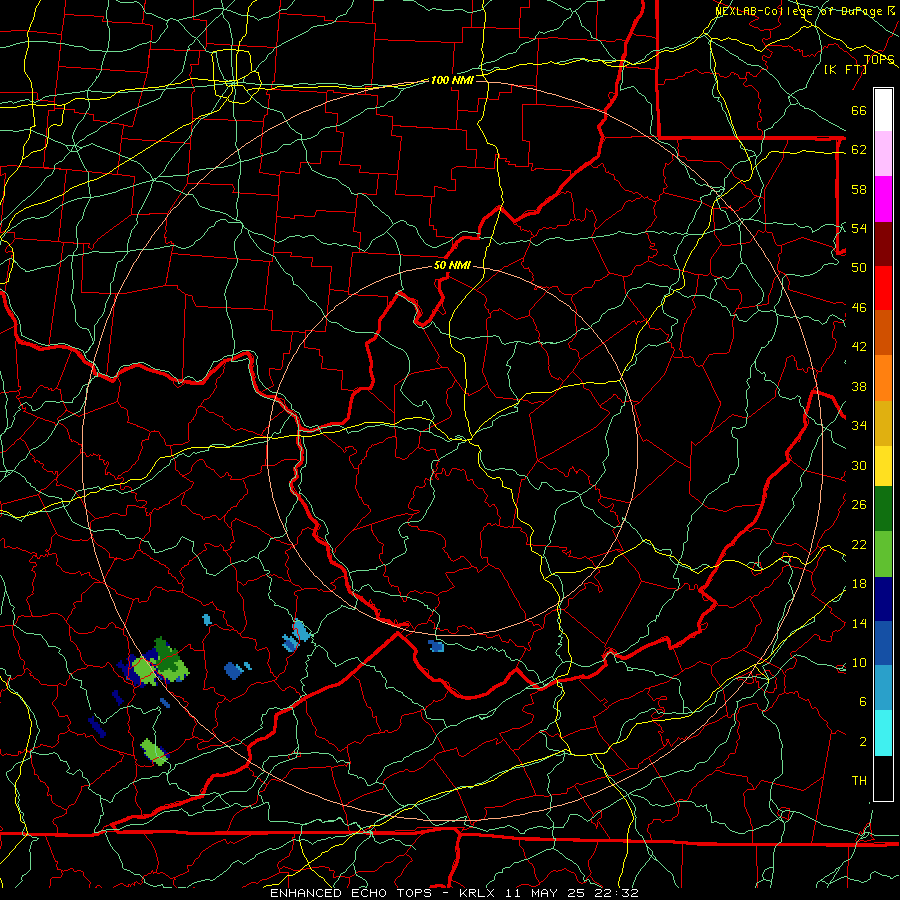This screenshot has width=900, height=900.
Task: Click the '50' value on the legend scale
Action: (859, 268)
